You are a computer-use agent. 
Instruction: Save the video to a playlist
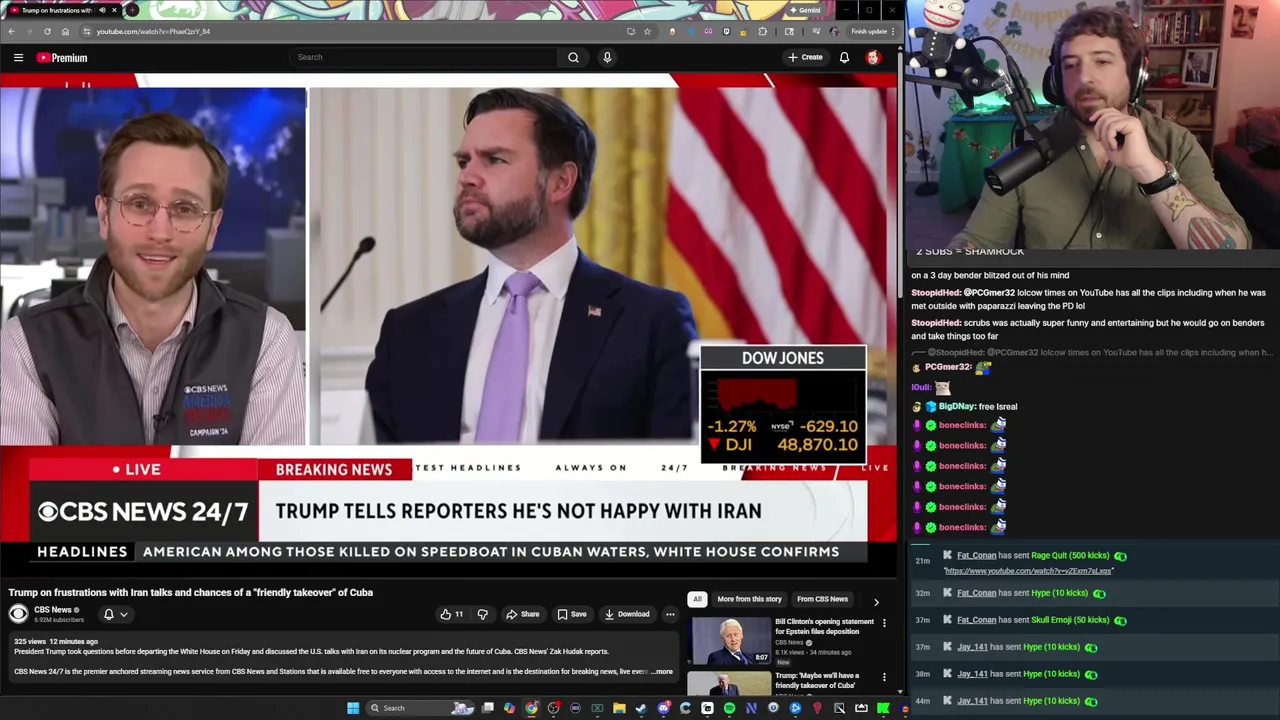pyautogui.click(x=572, y=614)
